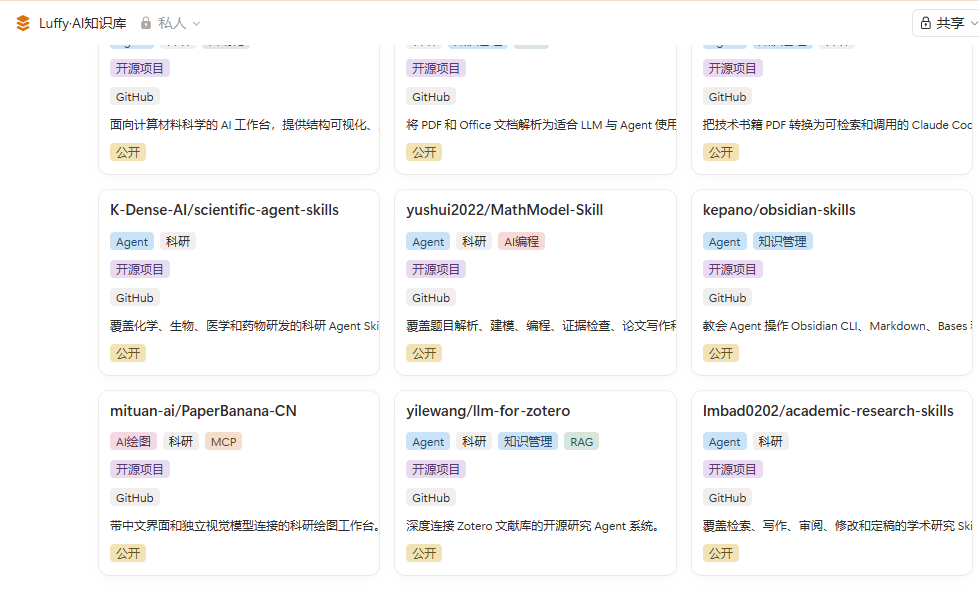Screen dimensions: 979x589
Task: Click description 带中文界面和独立视觉模型连接的科研绘图工作台
Action: coord(245,526)
